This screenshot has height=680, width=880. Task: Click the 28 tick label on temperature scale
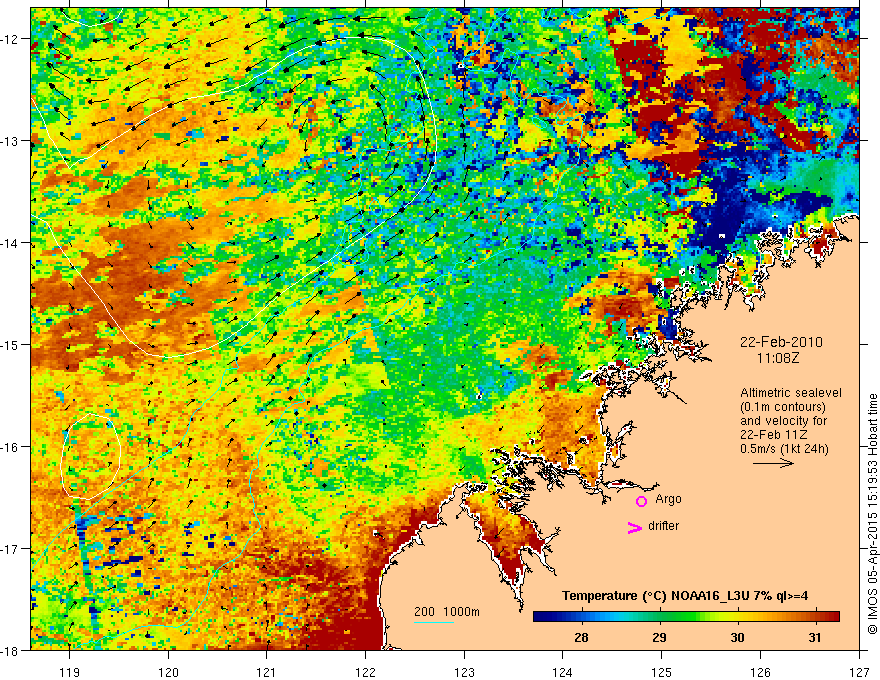click(581, 637)
